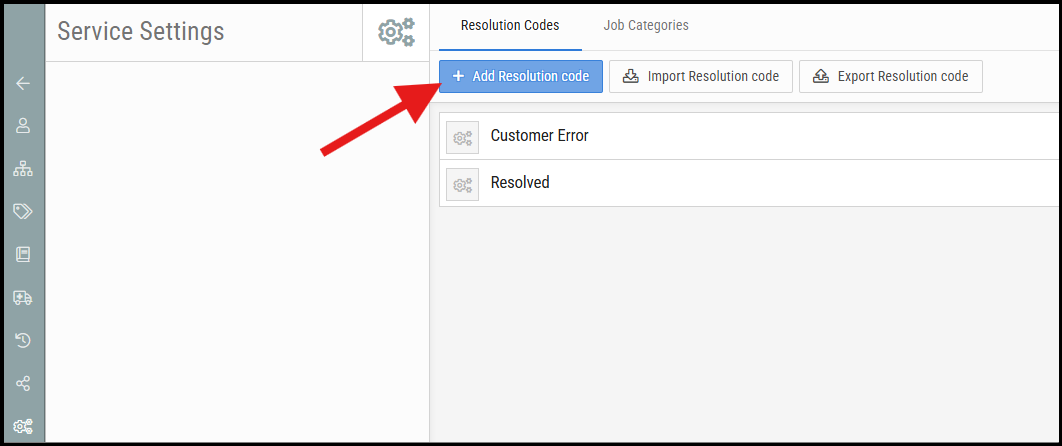Open the service truck sidebar icon
The height and width of the screenshot is (446, 1062).
pos(23,297)
